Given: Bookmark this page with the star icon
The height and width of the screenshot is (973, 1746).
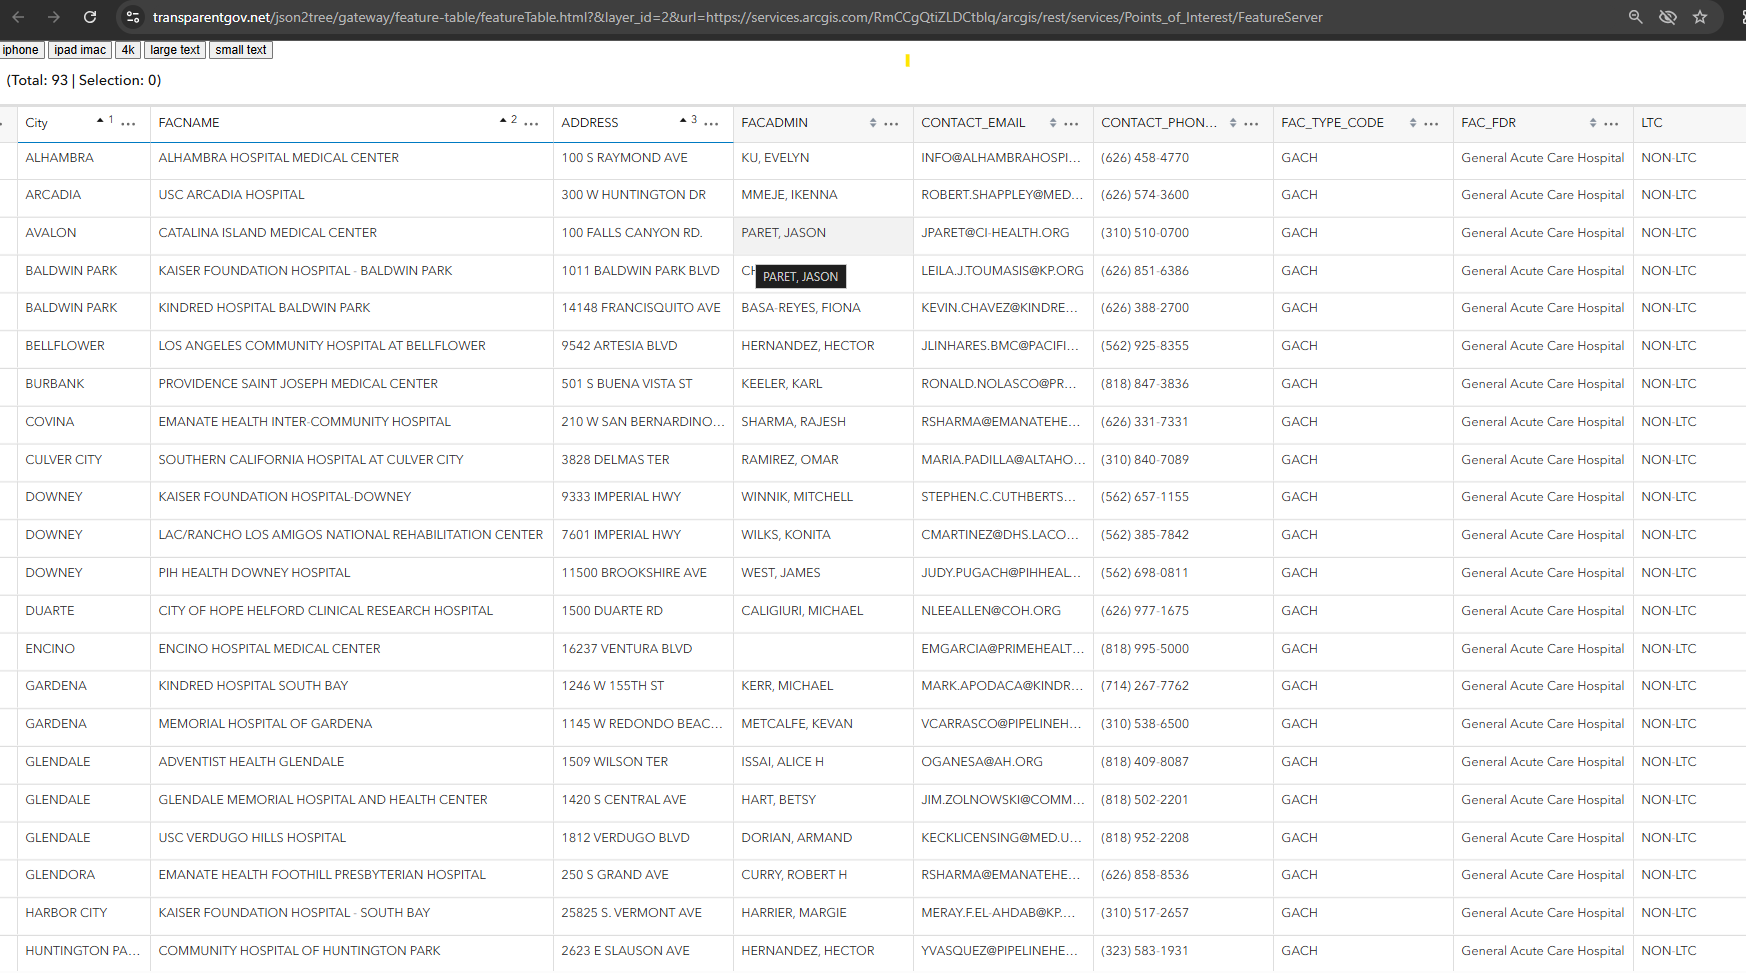Looking at the screenshot, I should coord(1700,17).
